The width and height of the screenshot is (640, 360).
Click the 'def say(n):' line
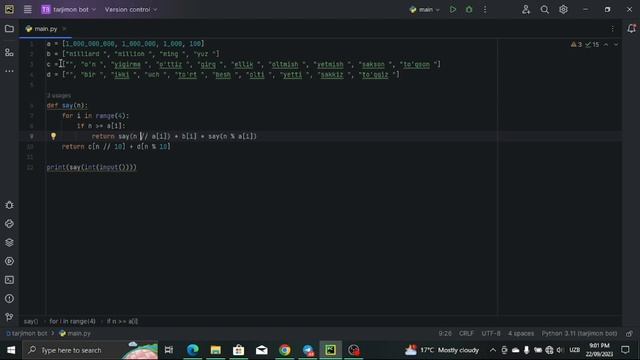tap(67, 106)
